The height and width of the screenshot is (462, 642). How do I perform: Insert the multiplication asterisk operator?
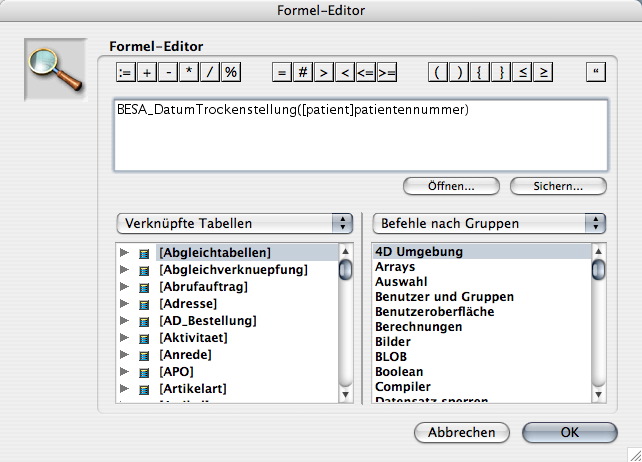(x=189, y=72)
